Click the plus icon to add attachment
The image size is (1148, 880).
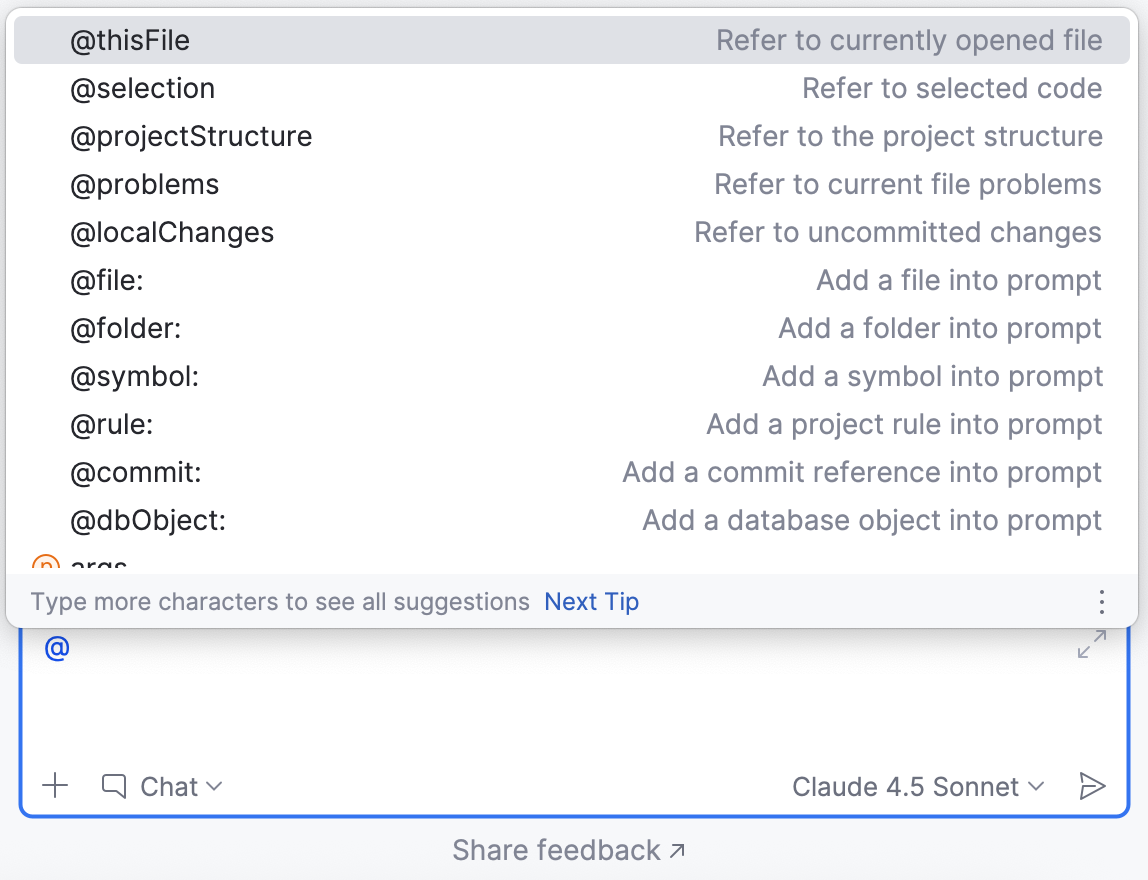coord(55,786)
